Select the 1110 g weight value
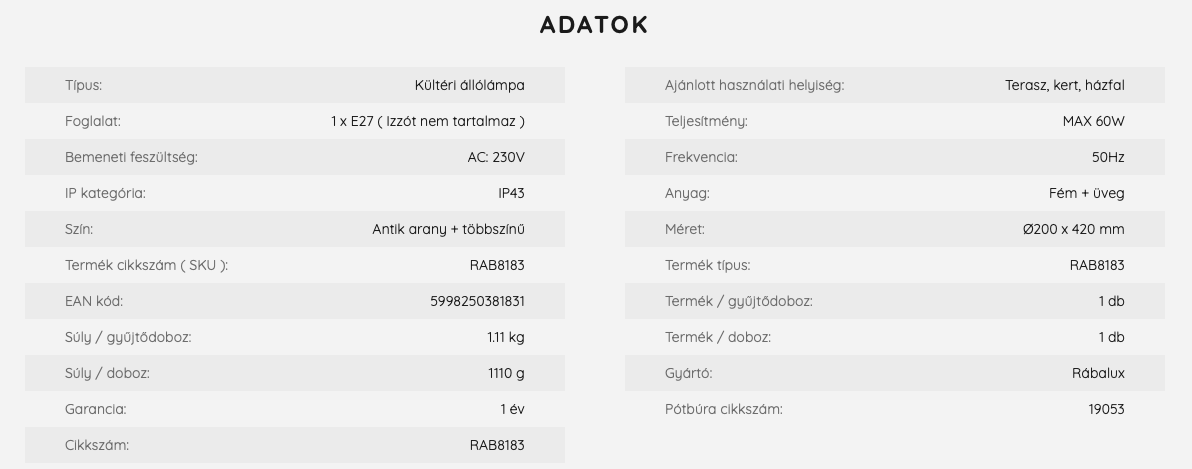Image resolution: width=1192 pixels, height=469 pixels. [x=506, y=373]
